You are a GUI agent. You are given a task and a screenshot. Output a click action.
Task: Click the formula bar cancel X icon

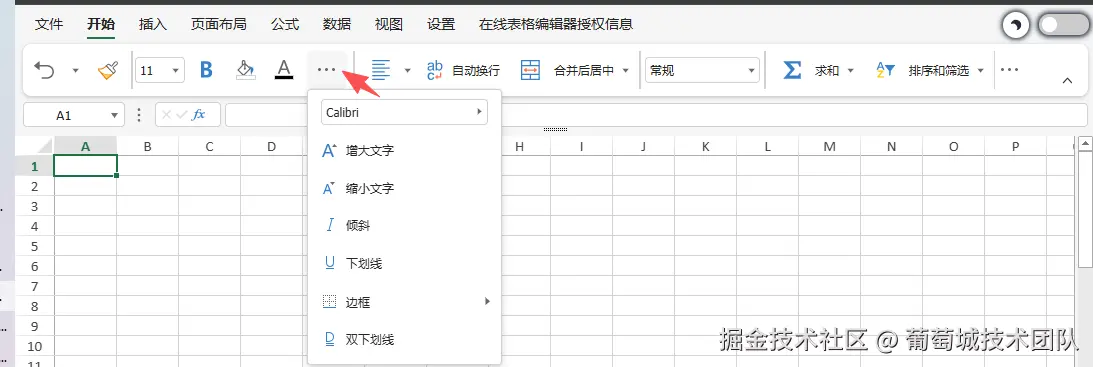[167, 114]
